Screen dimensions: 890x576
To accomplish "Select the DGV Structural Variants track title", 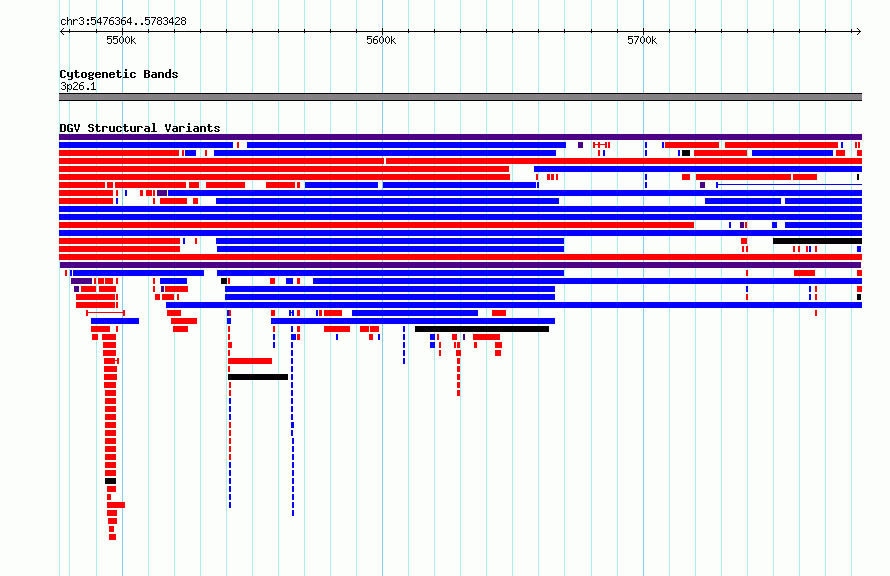I will point(140,128).
